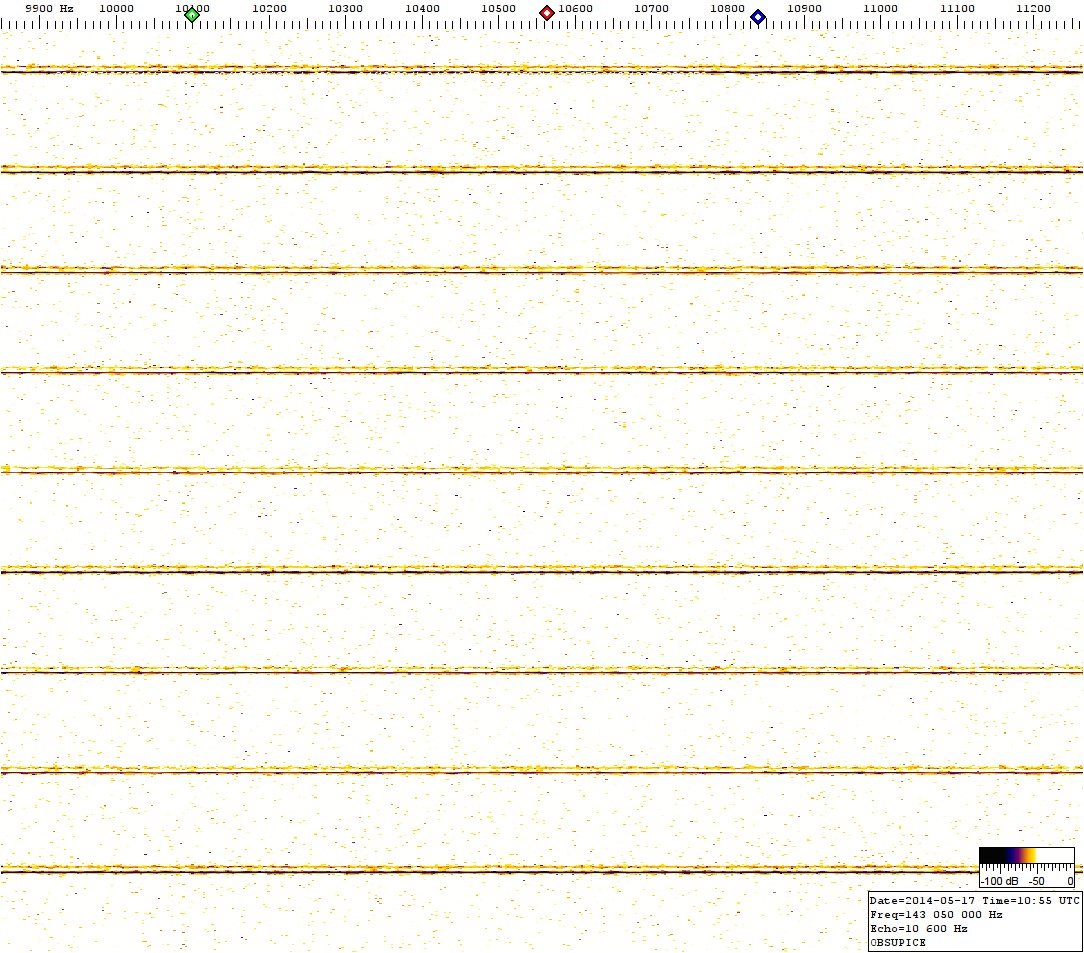Click the 10000 tick label on ruler
Screen dimensions: 1084x953
coord(117,8)
